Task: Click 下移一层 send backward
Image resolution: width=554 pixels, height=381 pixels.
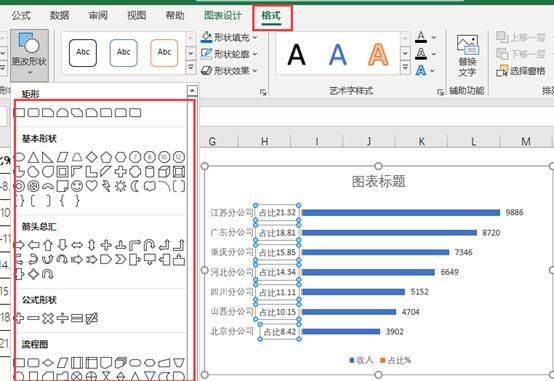Action: pos(521,54)
